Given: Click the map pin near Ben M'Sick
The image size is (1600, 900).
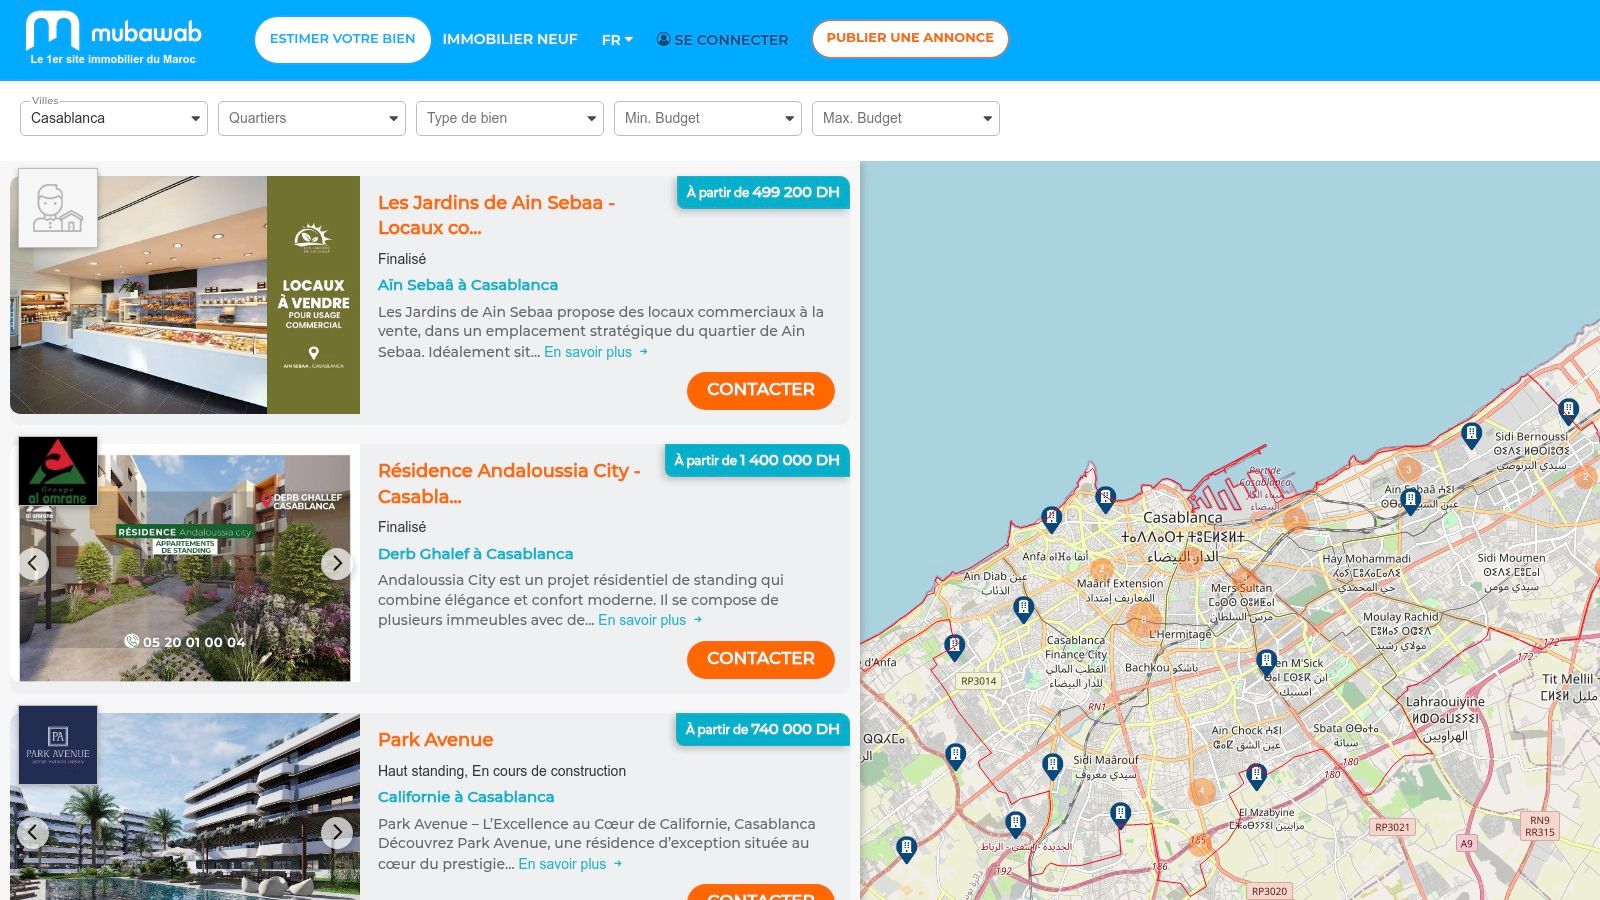Looking at the screenshot, I should tap(1266, 662).
